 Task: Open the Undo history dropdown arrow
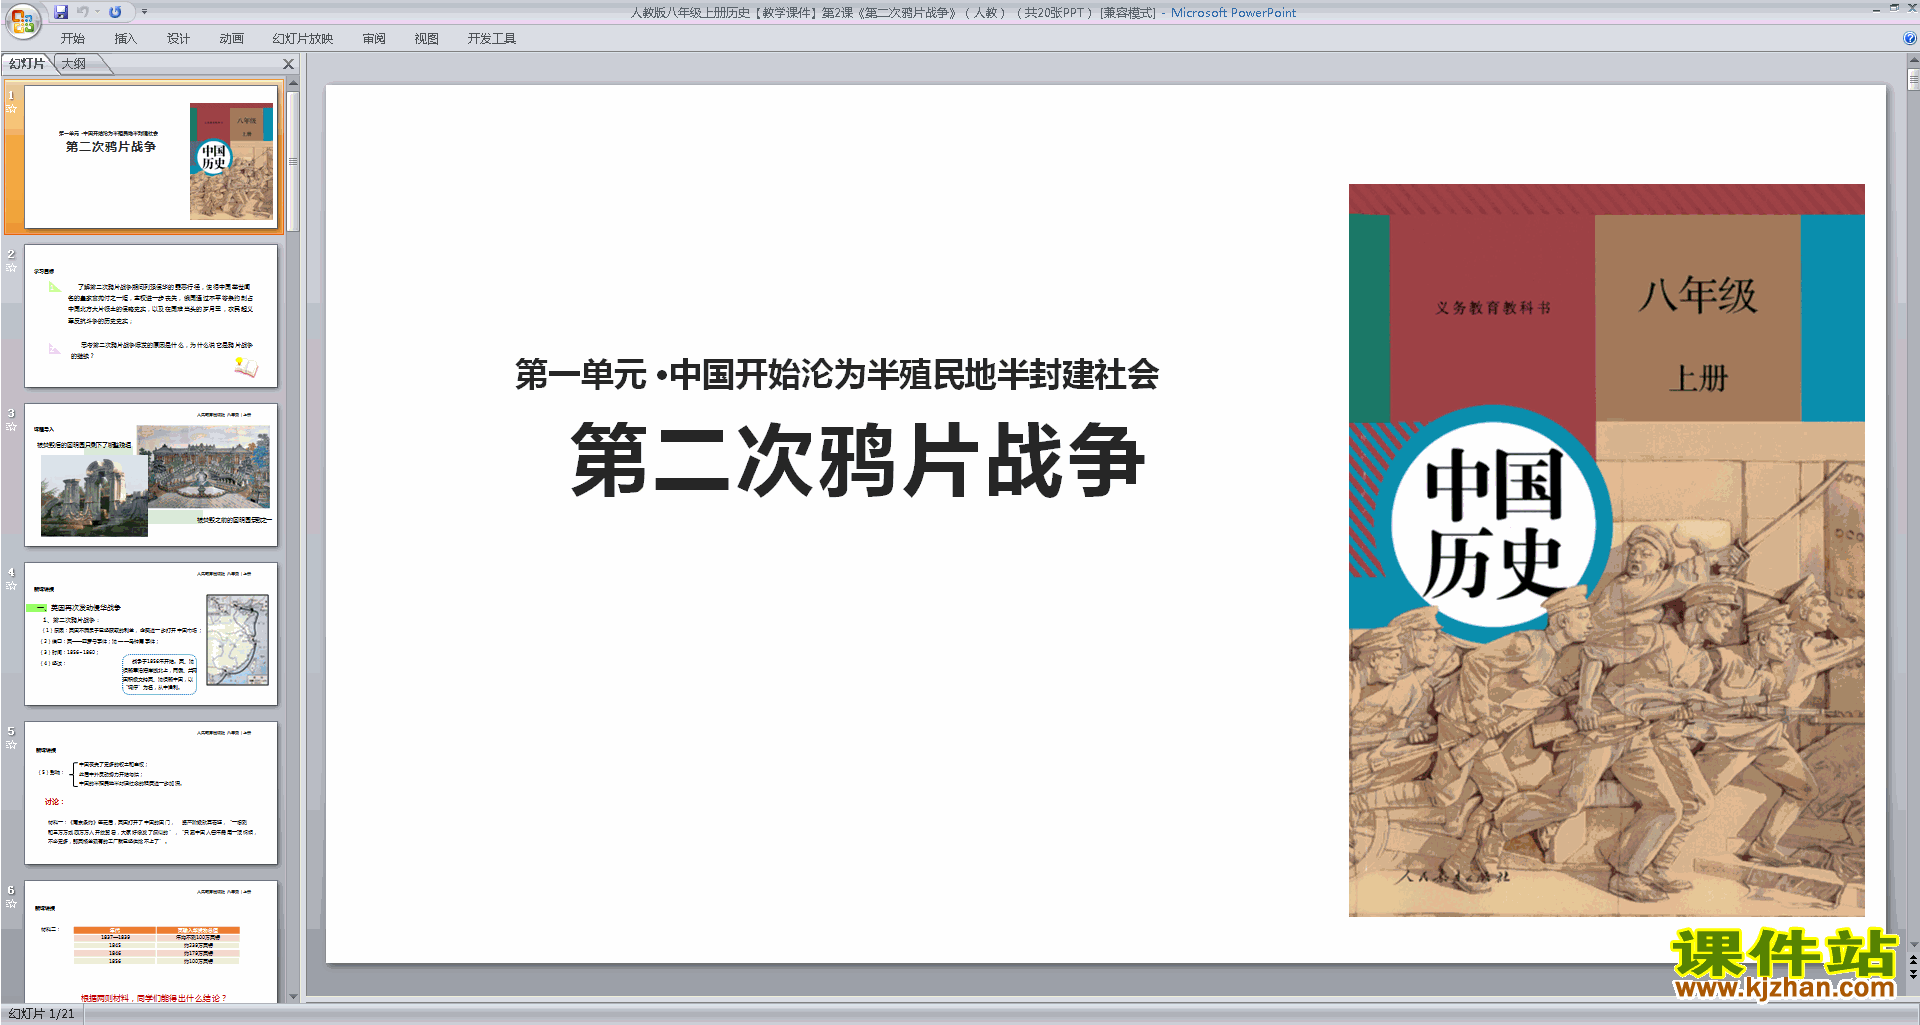98,12
